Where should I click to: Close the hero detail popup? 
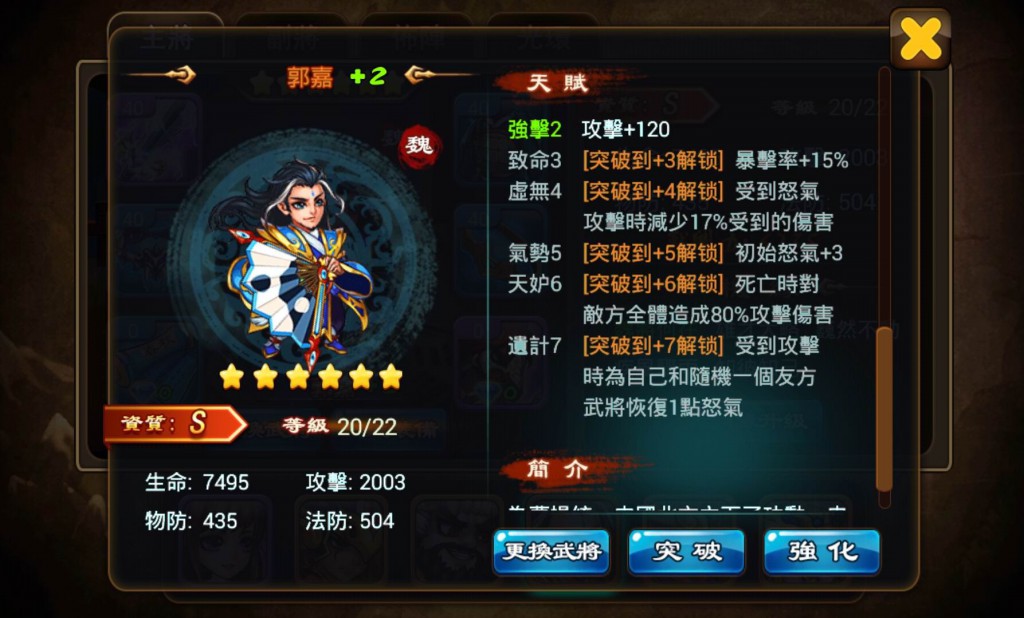coord(920,39)
